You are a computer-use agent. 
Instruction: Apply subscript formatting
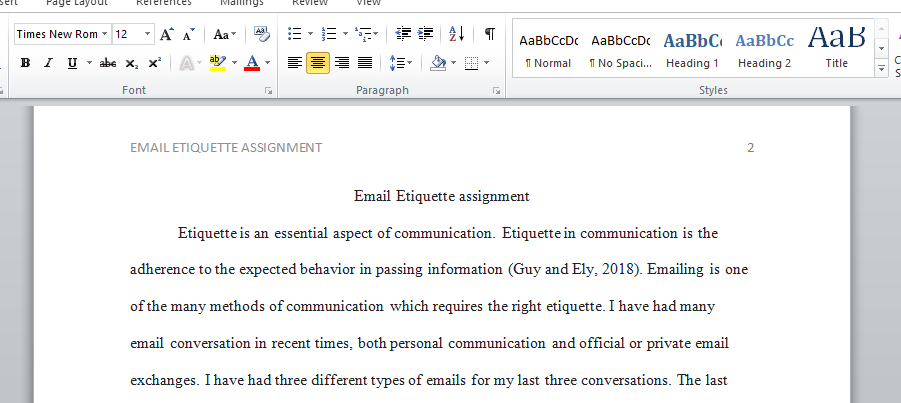(x=132, y=63)
